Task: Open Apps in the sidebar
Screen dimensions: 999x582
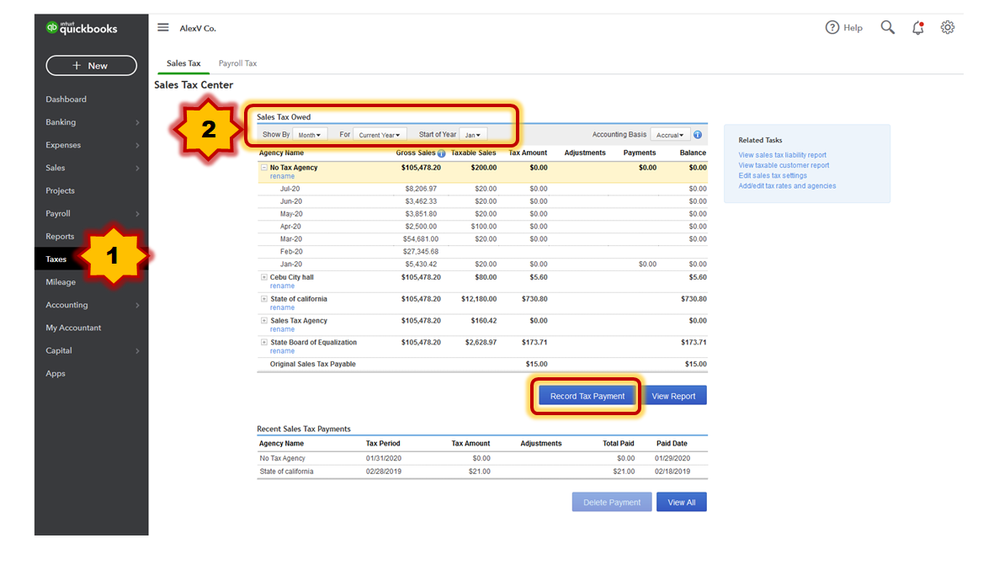Action: point(55,374)
